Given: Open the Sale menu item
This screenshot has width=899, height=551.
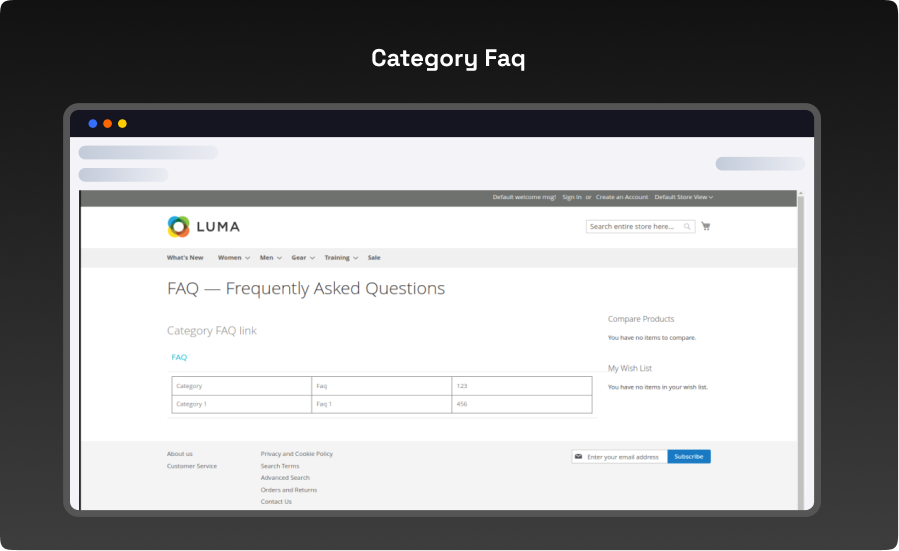Looking at the screenshot, I should pyautogui.click(x=374, y=258).
